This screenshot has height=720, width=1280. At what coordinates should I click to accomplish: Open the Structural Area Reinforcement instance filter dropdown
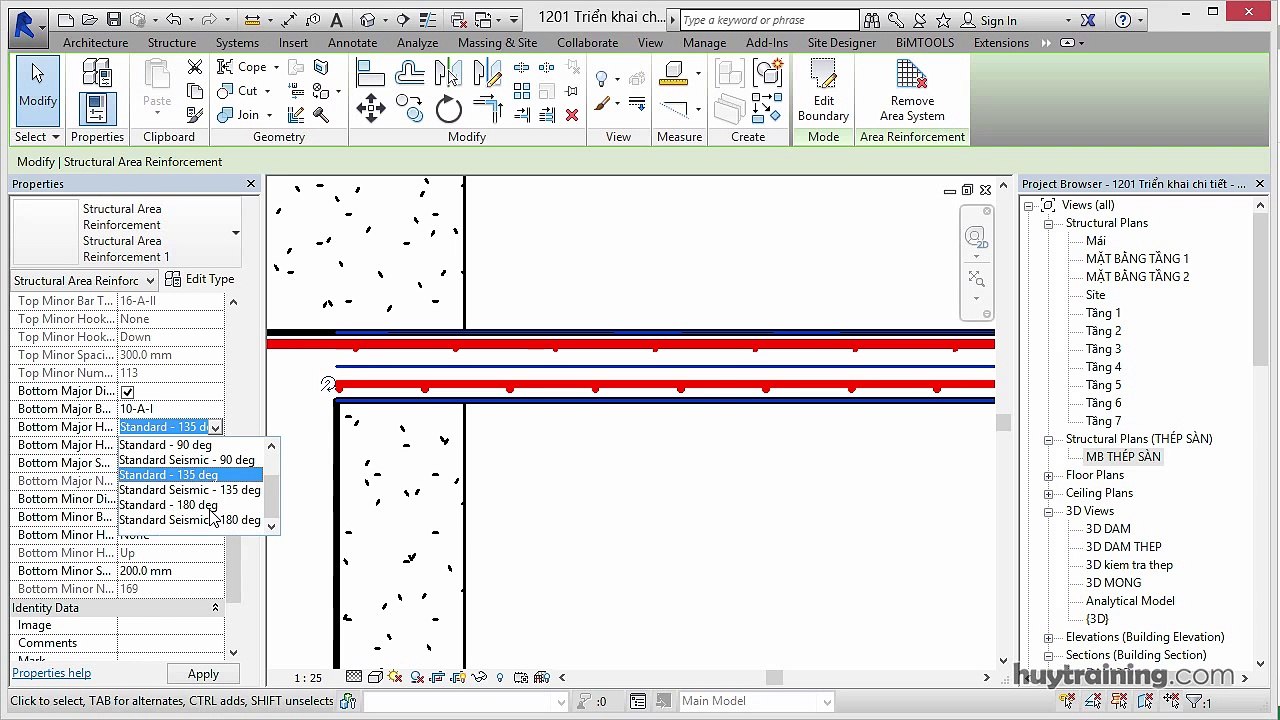click(x=85, y=280)
